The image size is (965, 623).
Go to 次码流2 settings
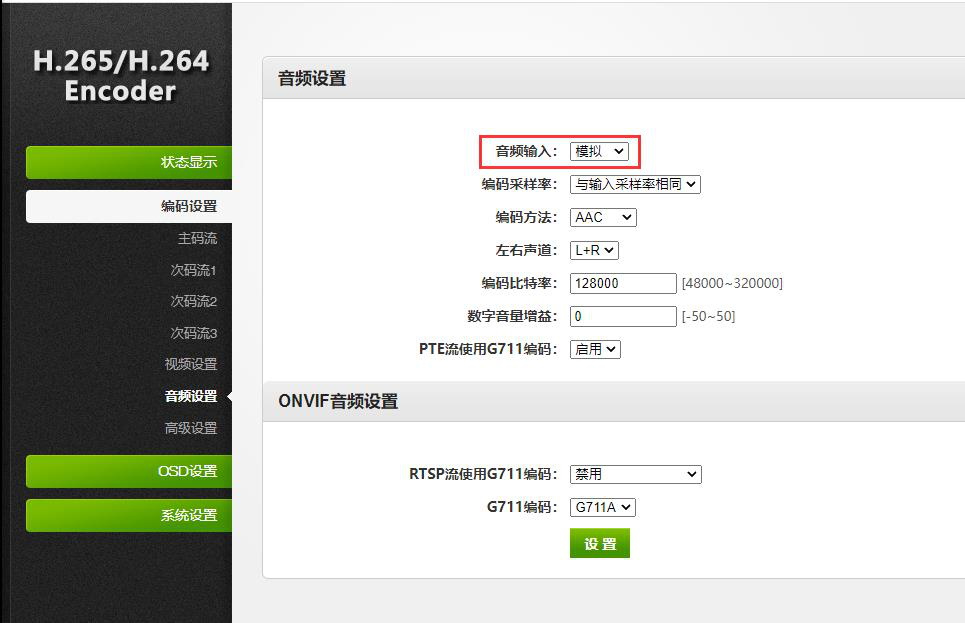pos(194,301)
